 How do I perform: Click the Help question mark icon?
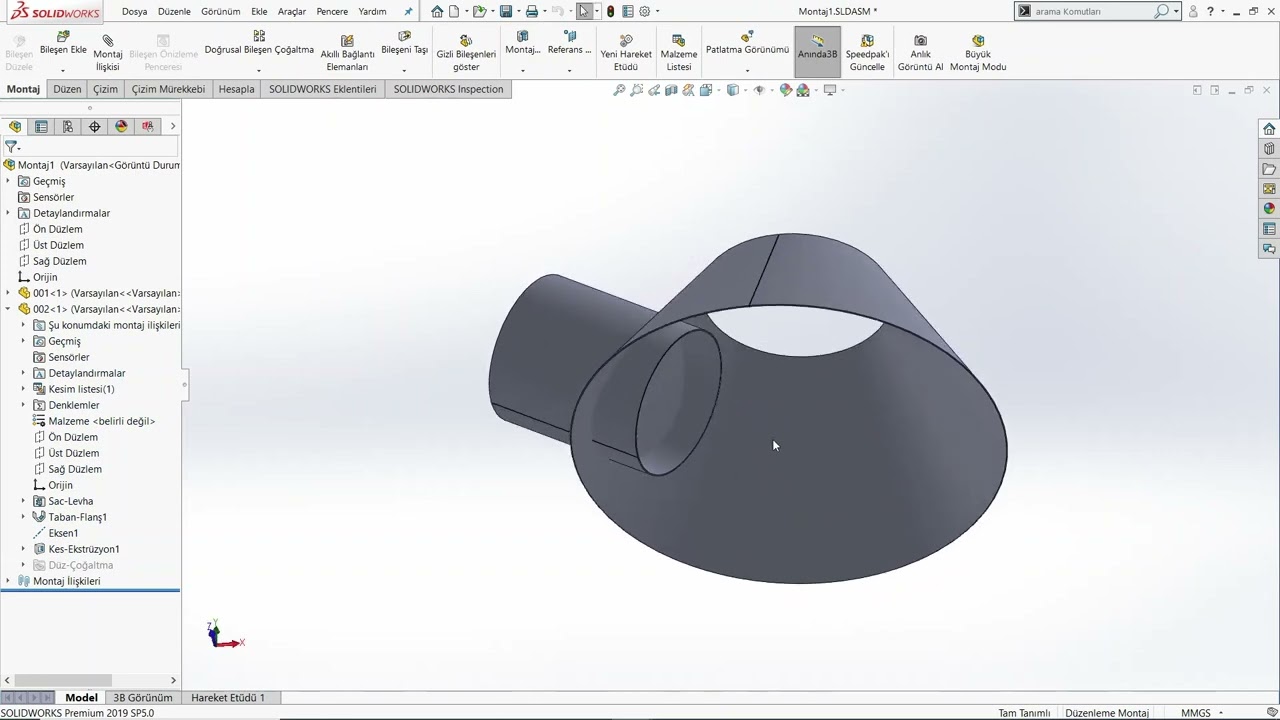(x=1210, y=11)
